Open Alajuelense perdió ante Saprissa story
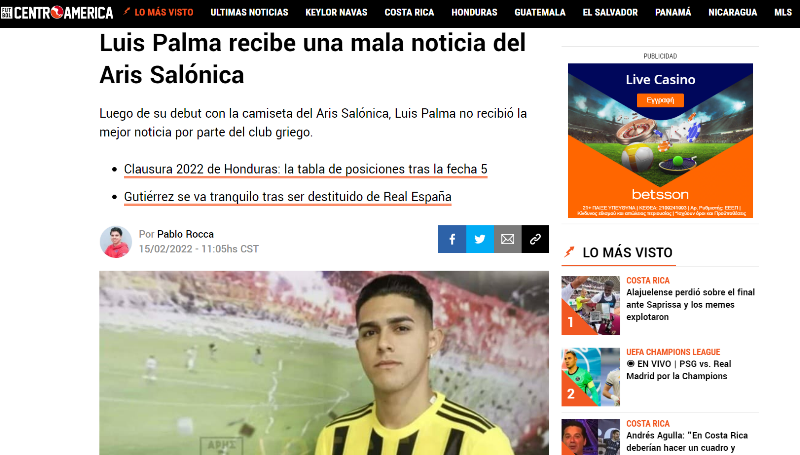The height and width of the screenshot is (455, 800). pos(690,305)
